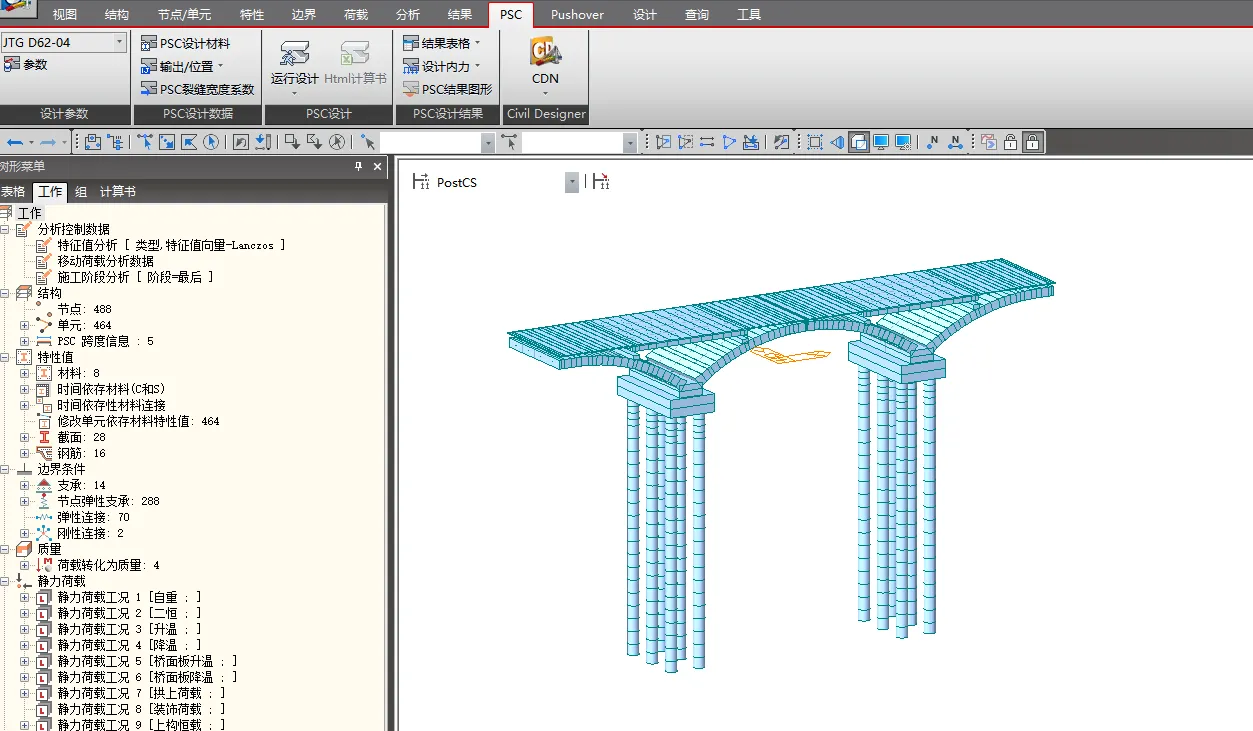Image resolution: width=1253 pixels, height=731 pixels.
Task: Click the blue redo arrow in toolbar
Action: pyautogui.click(x=48, y=143)
